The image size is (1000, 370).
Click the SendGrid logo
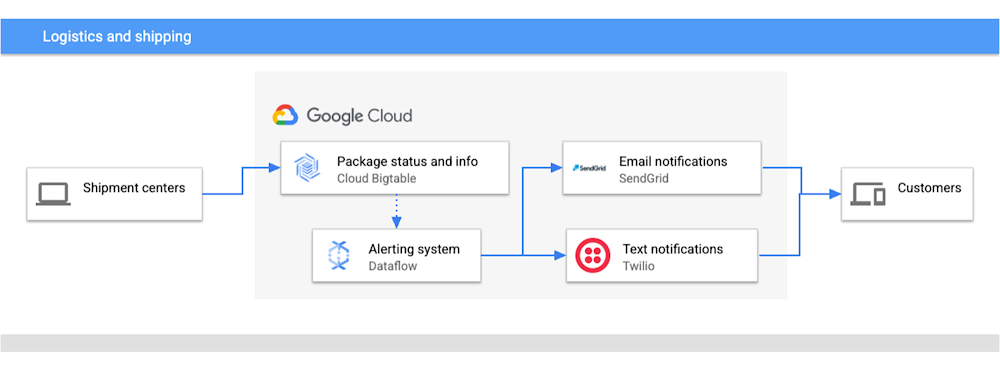[x=589, y=168]
